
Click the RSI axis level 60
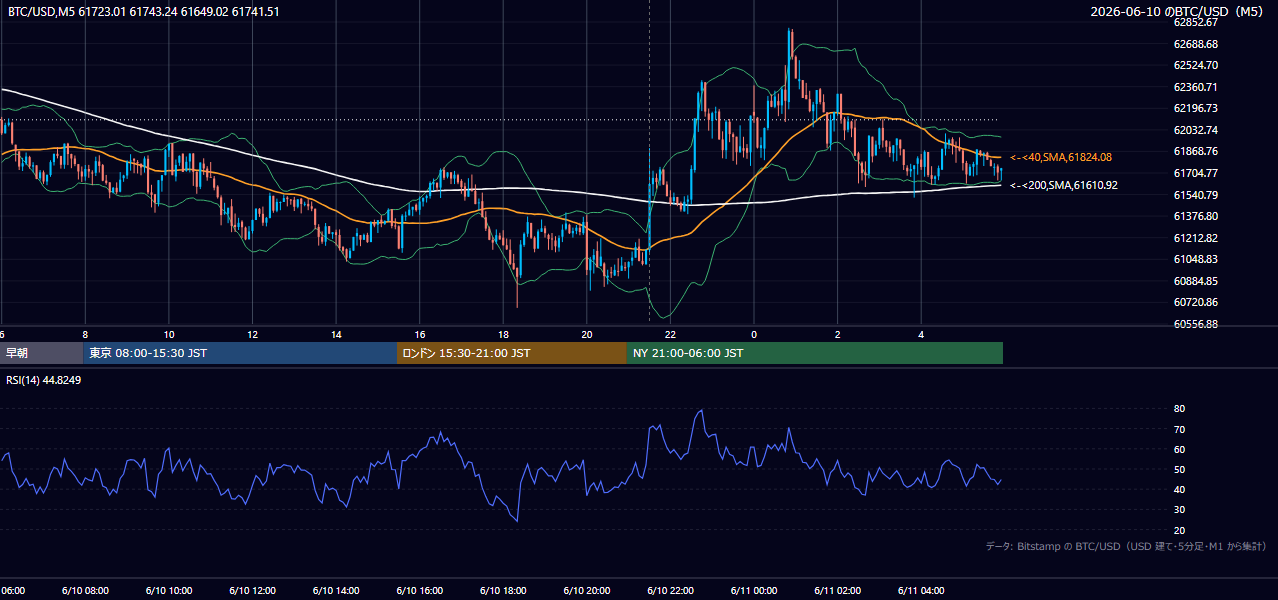coord(1179,449)
